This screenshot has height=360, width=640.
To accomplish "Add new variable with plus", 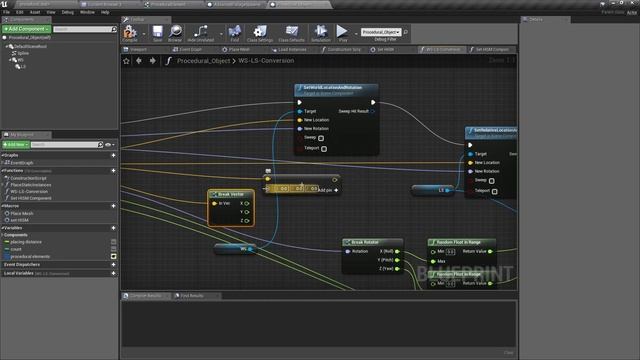I will click(x=113, y=228).
